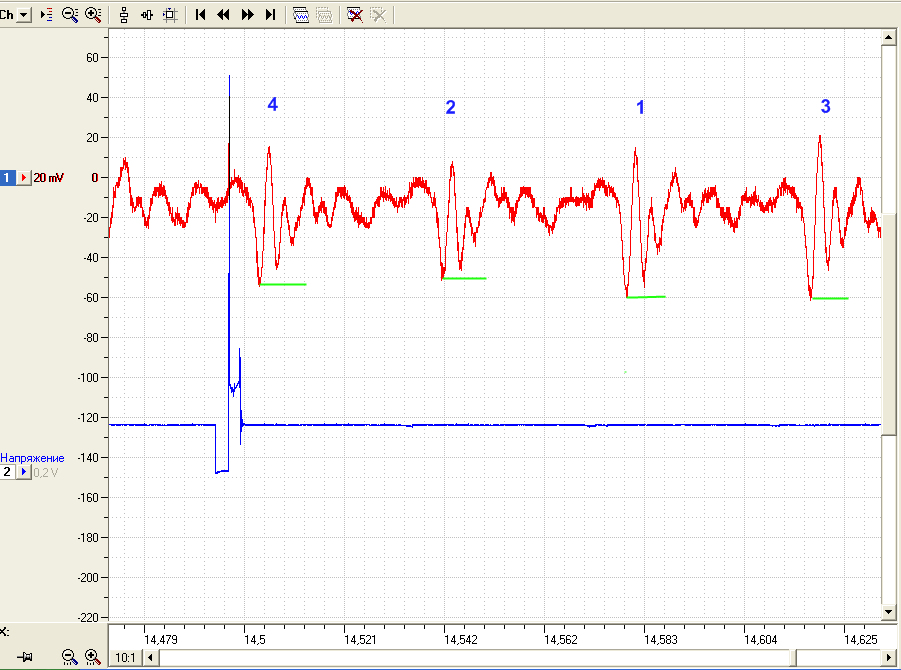Jump to the start of the recording
This screenshot has height=670, width=901.
pos(201,15)
